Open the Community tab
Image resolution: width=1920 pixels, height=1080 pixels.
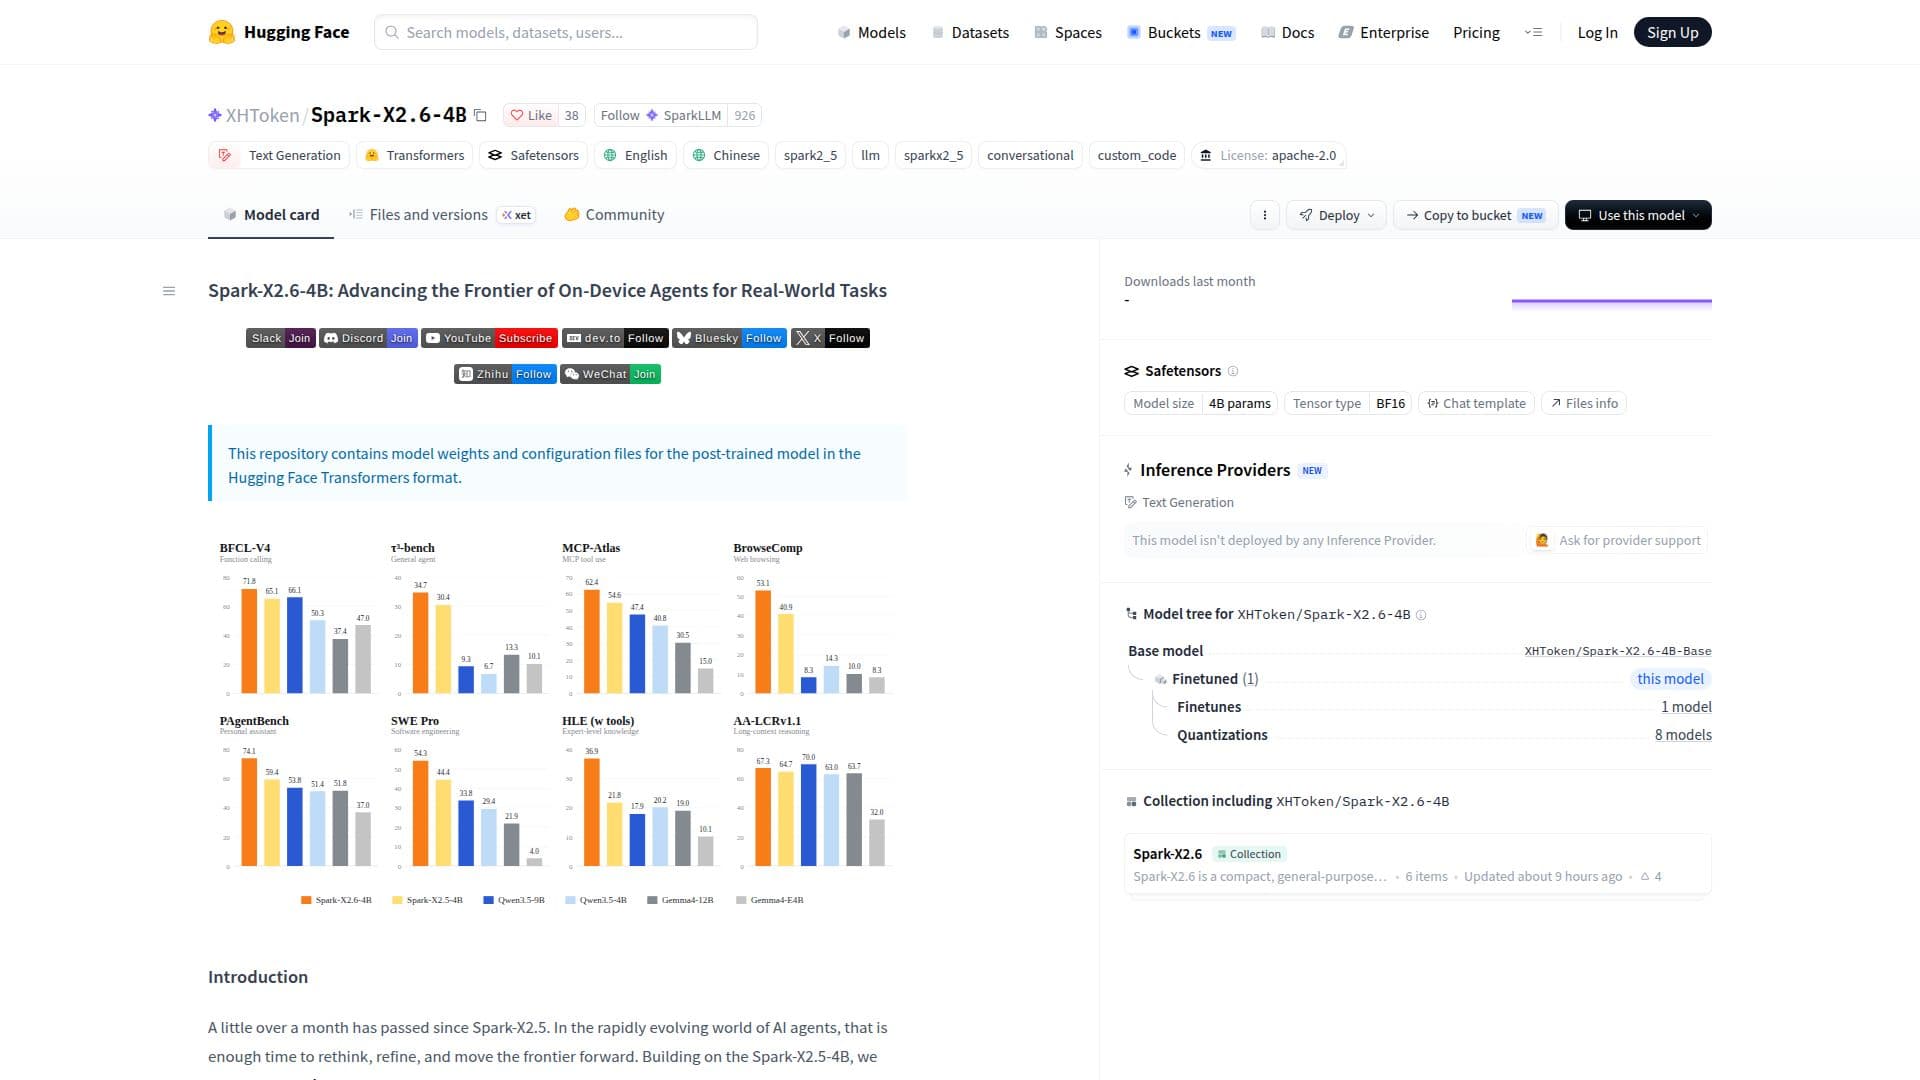click(x=614, y=215)
